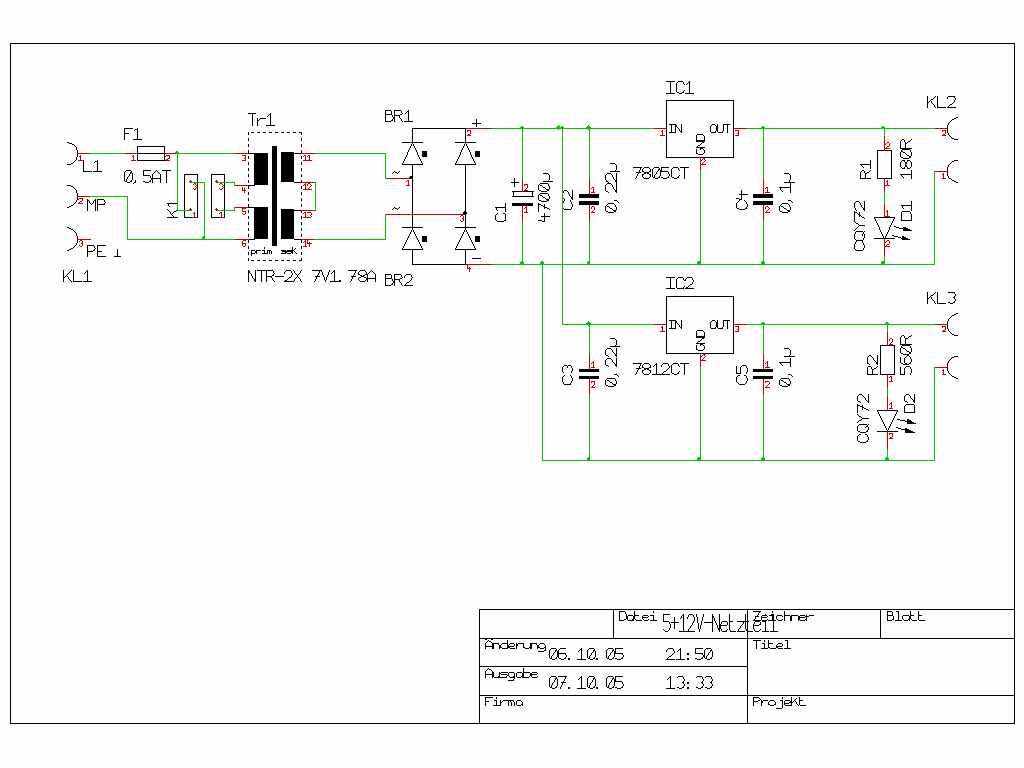Image resolution: width=1024 pixels, height=768 pixels.
Task: Select the upper-left diode of bridge BR1
Action: coord(412,153)
